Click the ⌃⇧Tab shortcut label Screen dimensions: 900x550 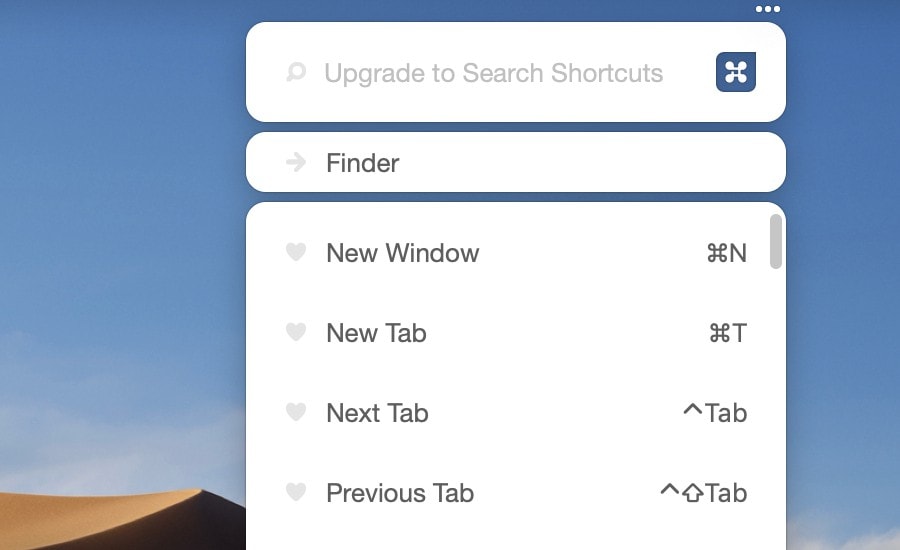pyautogui.click(x=704, y=493)
